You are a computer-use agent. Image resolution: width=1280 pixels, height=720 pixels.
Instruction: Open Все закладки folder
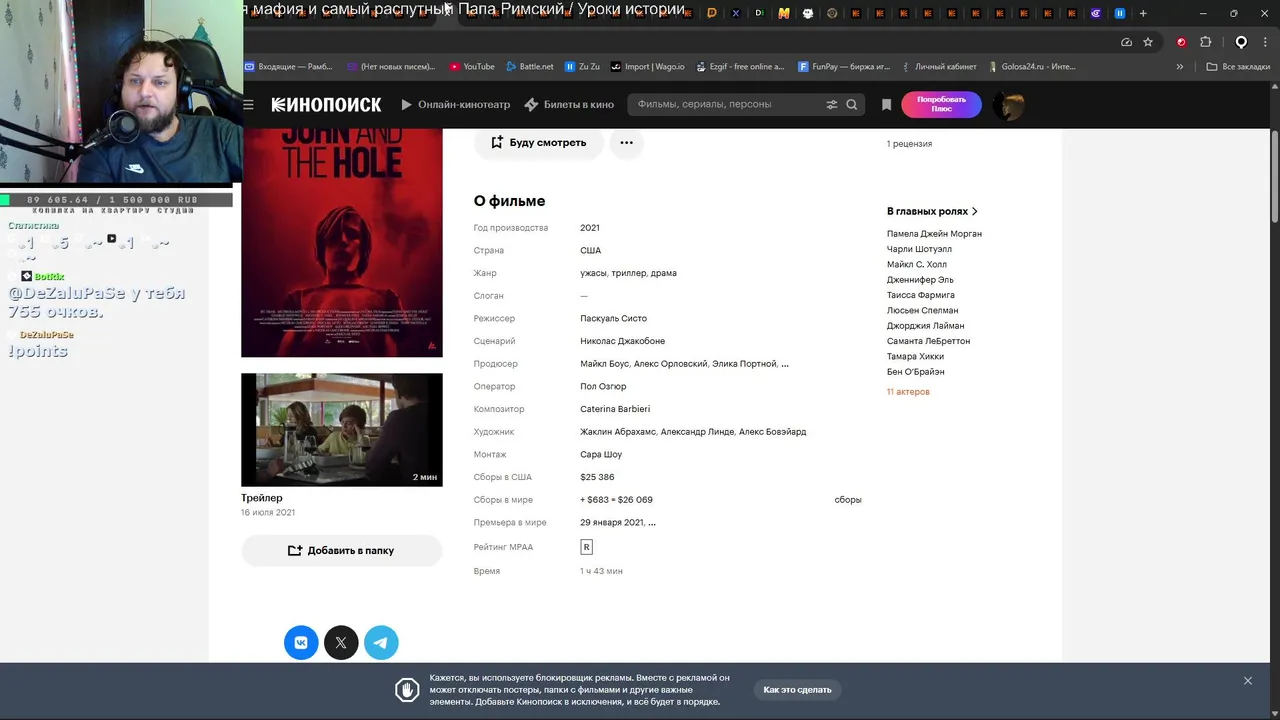(1238, 67)
